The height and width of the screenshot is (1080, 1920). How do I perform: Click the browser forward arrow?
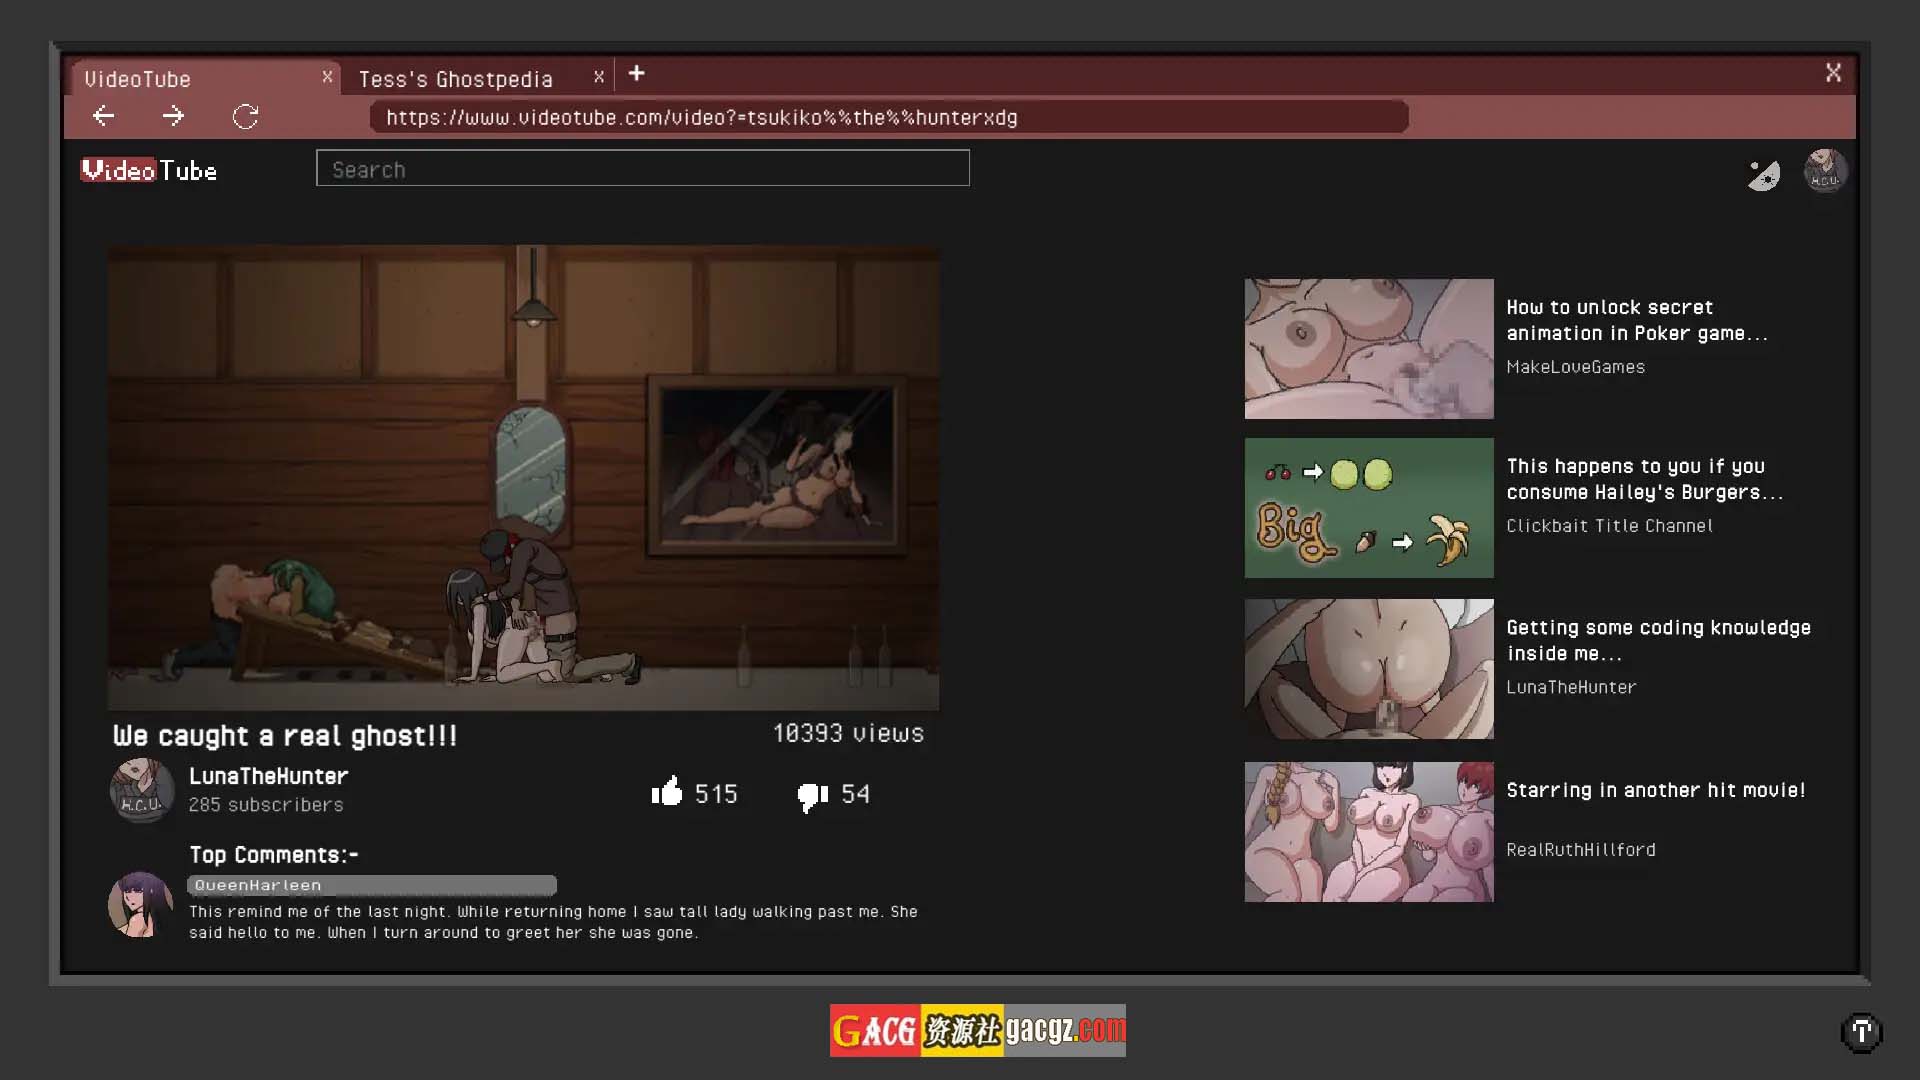click(173, 116)
